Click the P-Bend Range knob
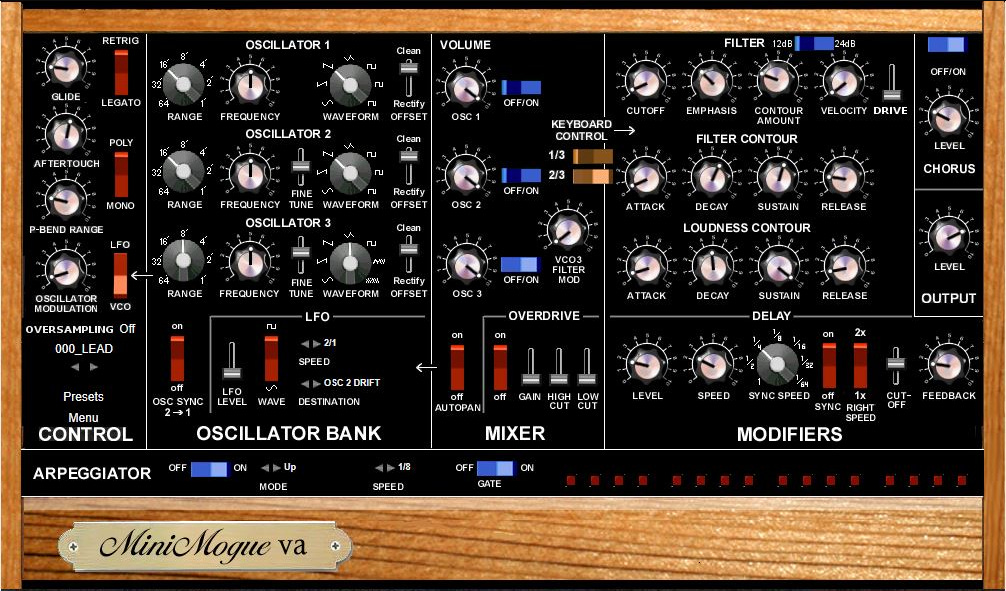 tap(65, 201)
